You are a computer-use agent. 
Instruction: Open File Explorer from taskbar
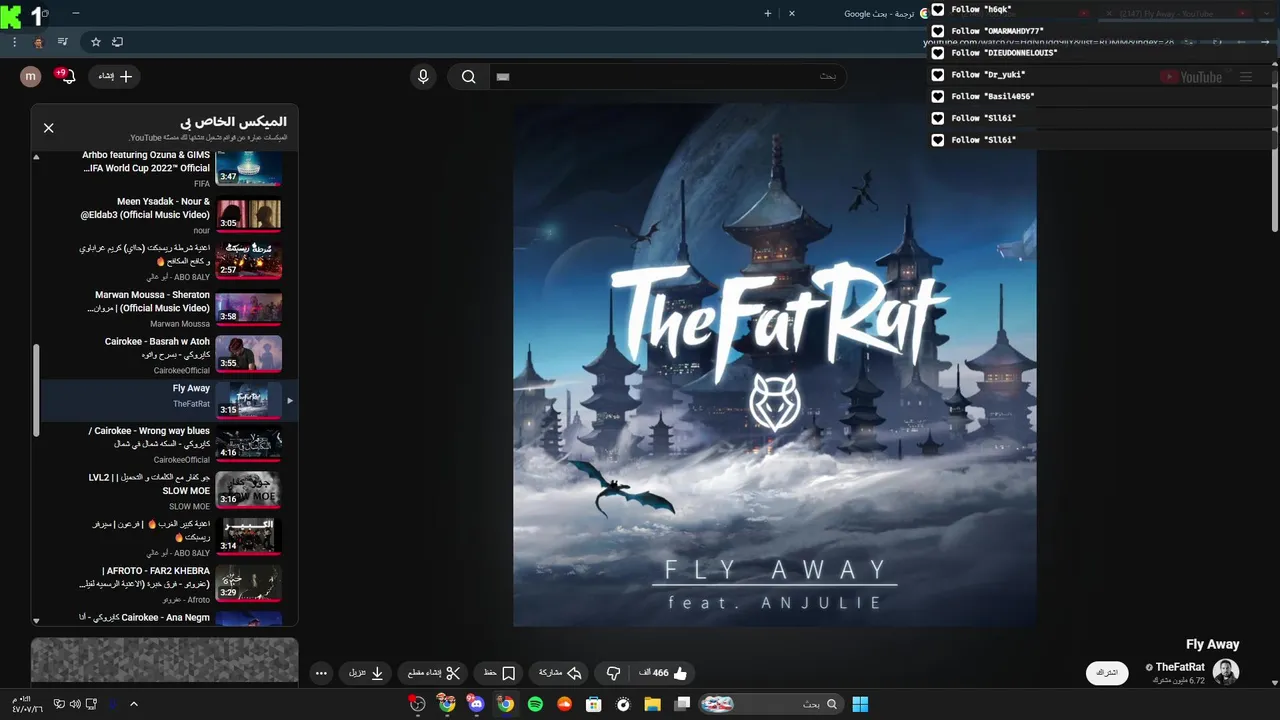click(653, 704)
